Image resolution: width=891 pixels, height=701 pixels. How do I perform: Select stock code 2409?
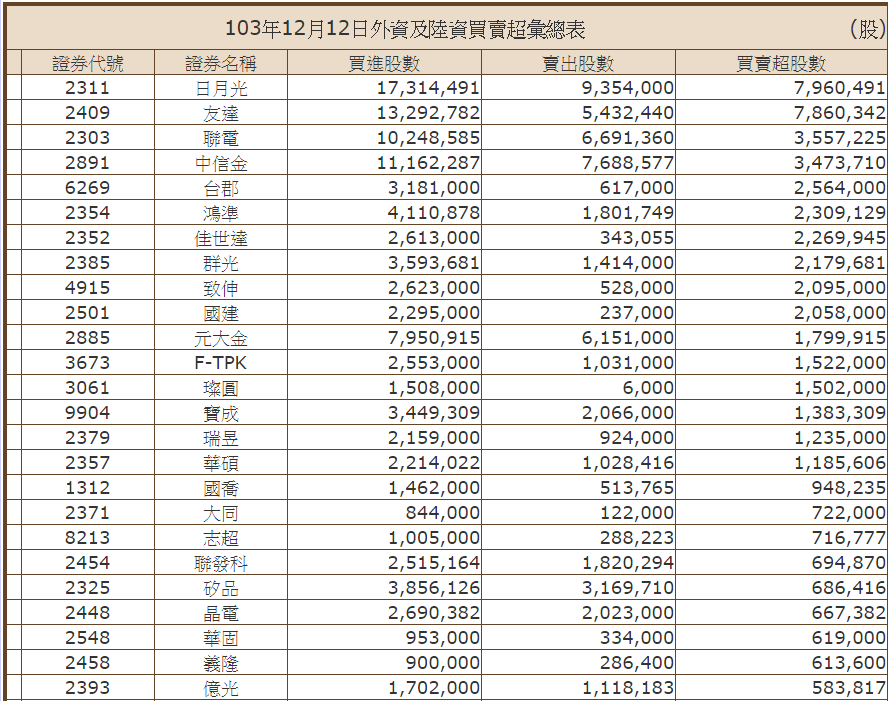[88, 113]
